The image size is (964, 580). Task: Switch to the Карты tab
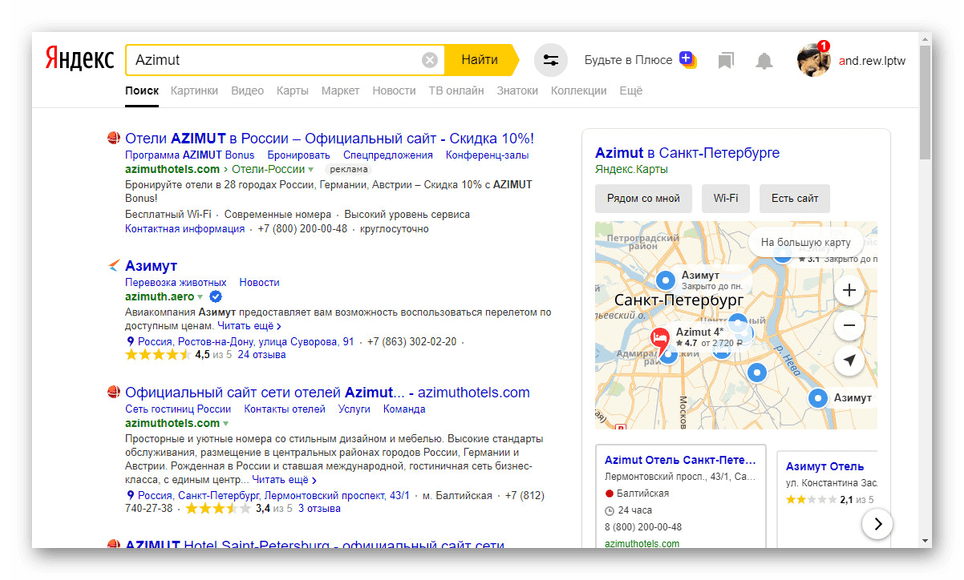click(x=292, y=91)
